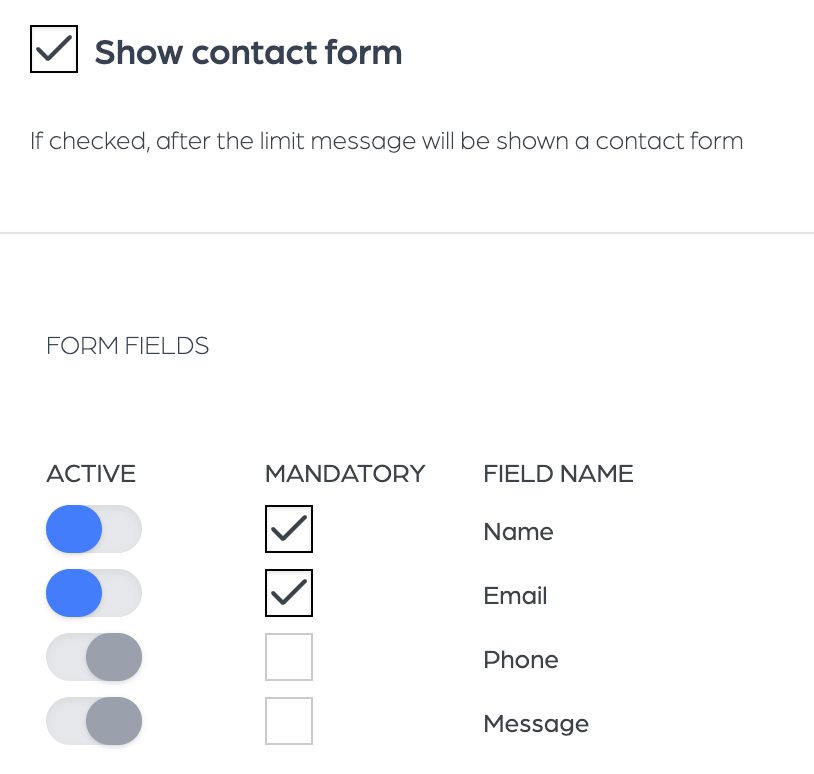814x774 pixels.
Task: Uncheck the mandatory box for Name
Action: pyautogui.click(x=289, y=529)
